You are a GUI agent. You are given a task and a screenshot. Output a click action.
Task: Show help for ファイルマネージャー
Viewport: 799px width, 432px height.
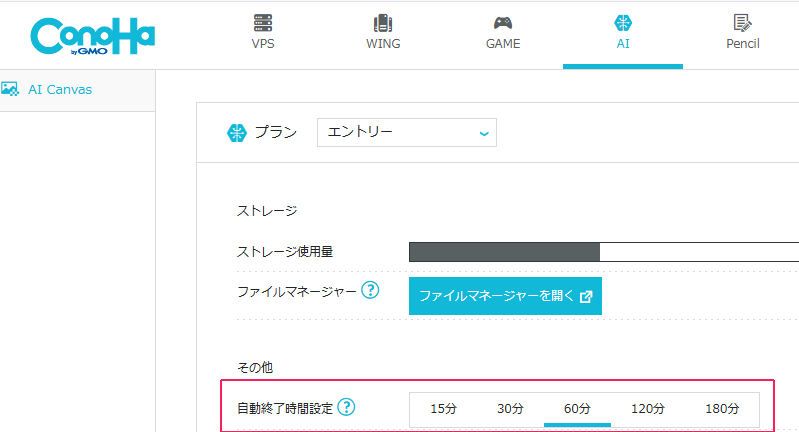370,290
